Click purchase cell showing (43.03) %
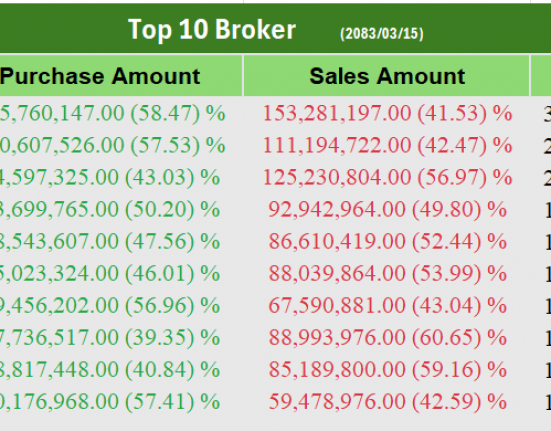 pyautogui.click(x=110, y=177)
